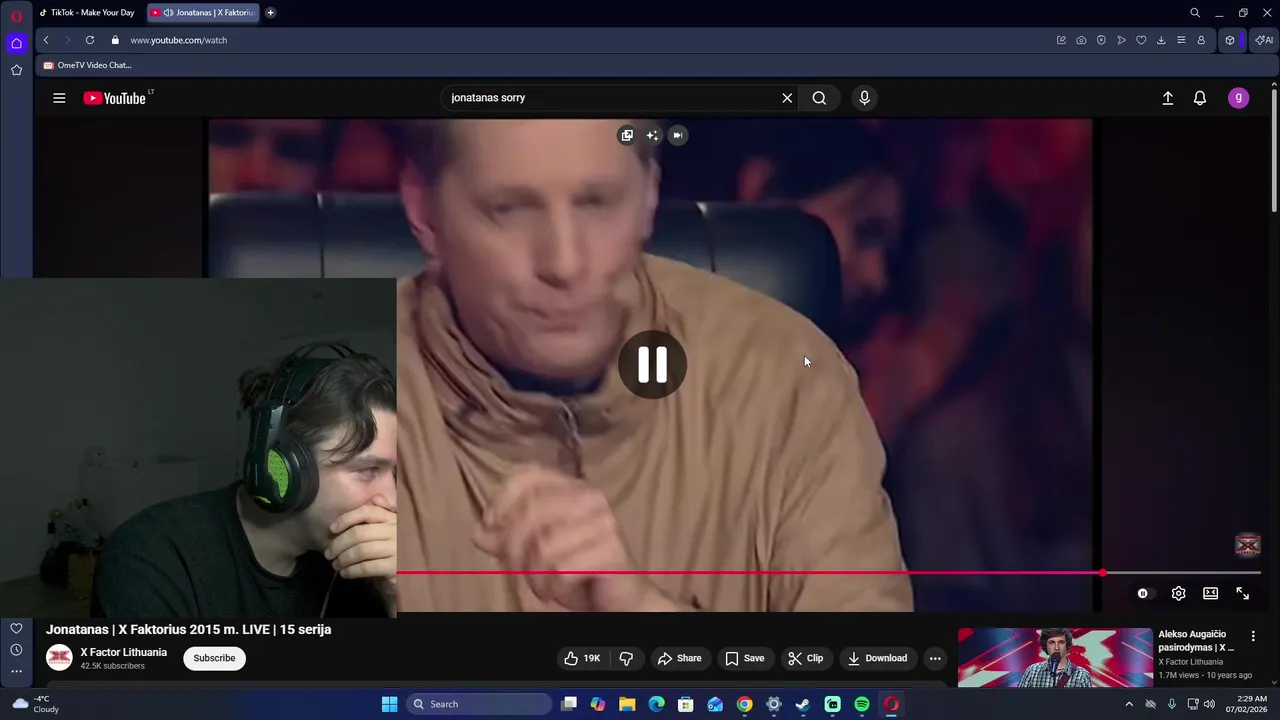The image size is (1280, 720).
Task: Open the Alekso Augaičio recommended video thumbnail
Action: point(1055,658)
